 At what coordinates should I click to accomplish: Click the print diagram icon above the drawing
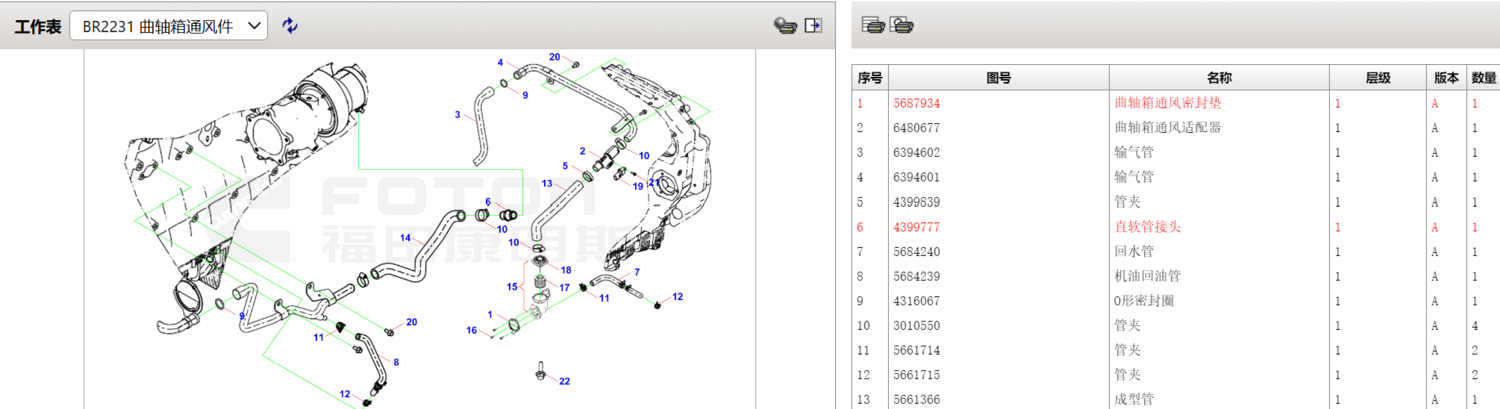pyautogui.click(x=785, y=26)
